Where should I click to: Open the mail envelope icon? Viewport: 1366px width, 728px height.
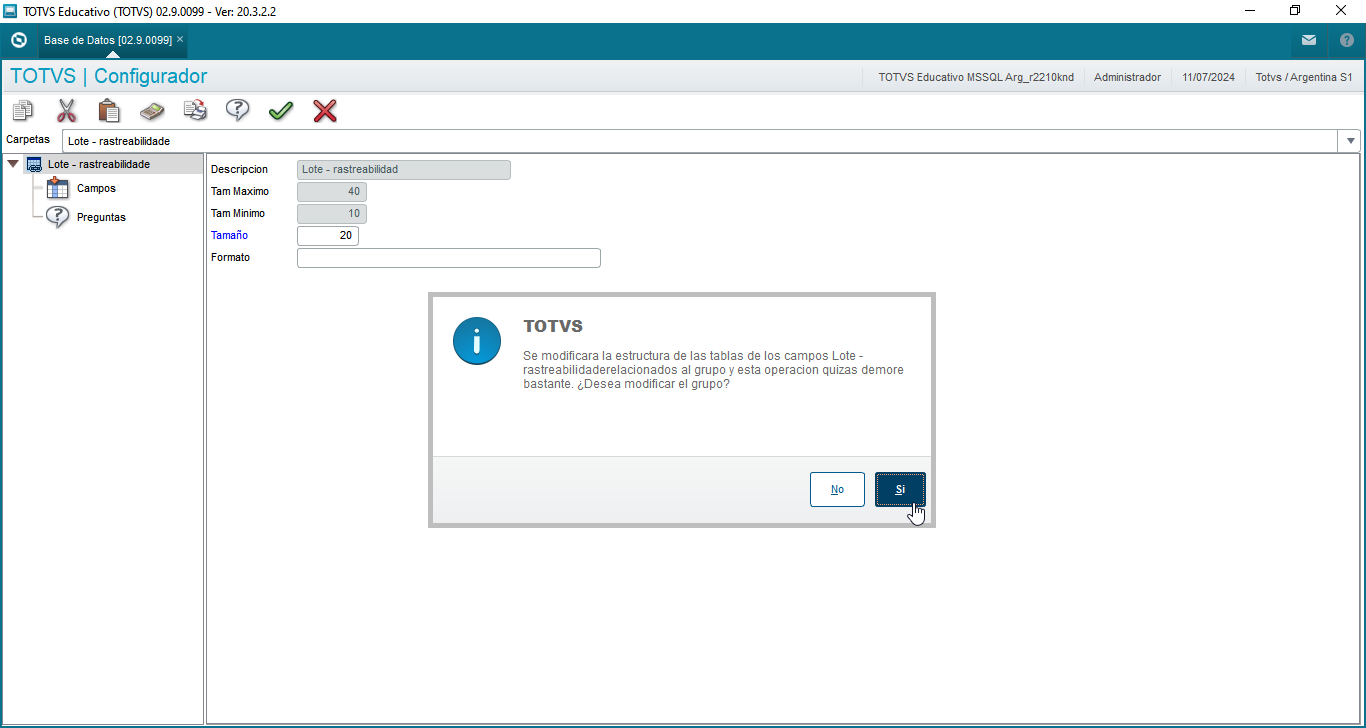pyautogui.click(x=1309, y=40)
